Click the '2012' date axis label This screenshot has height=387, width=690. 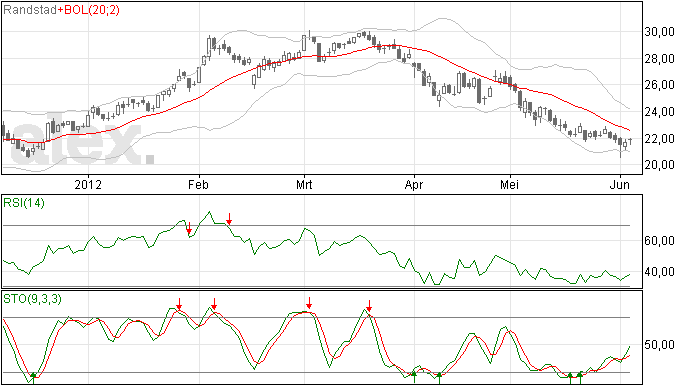tap(88, 184)
